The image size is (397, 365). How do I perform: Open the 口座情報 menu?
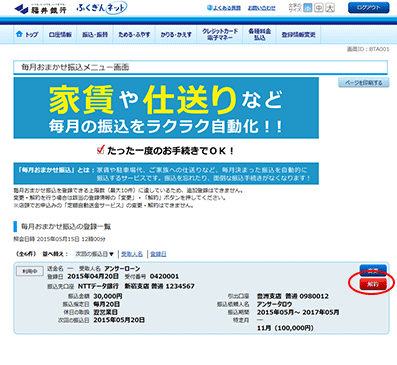point(60,35)
